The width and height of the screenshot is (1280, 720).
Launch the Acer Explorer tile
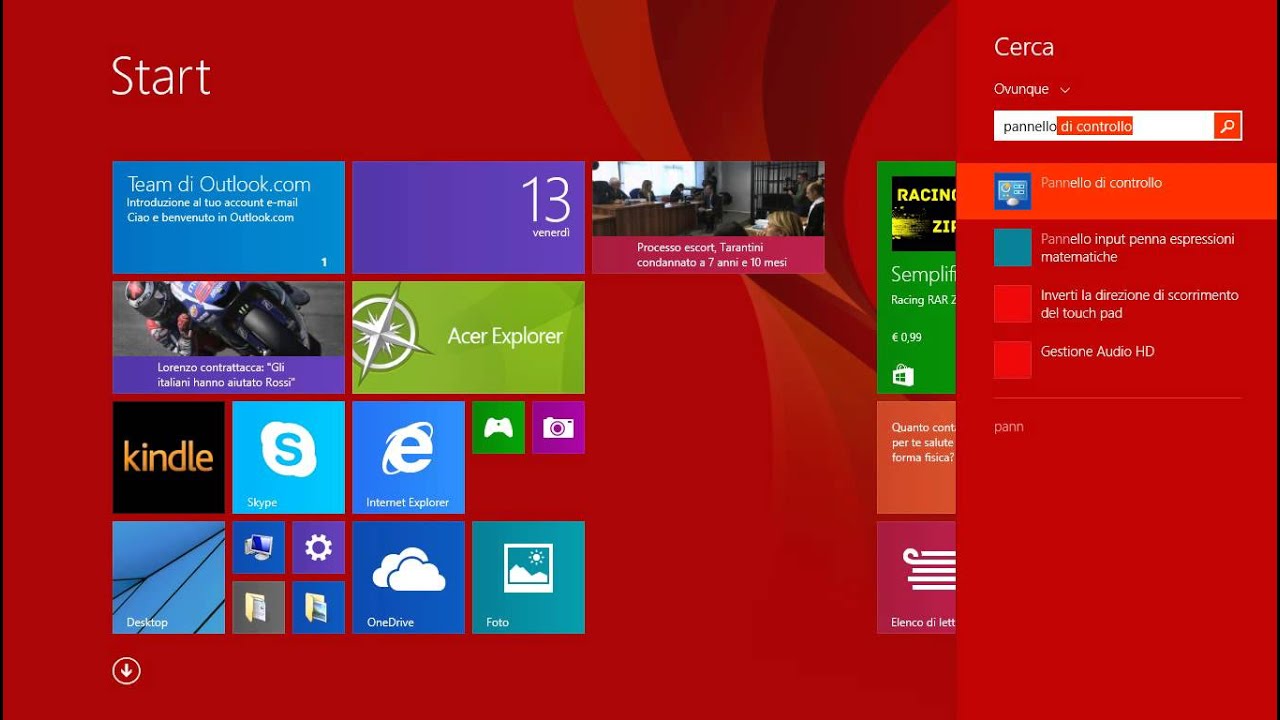point(468,337)
